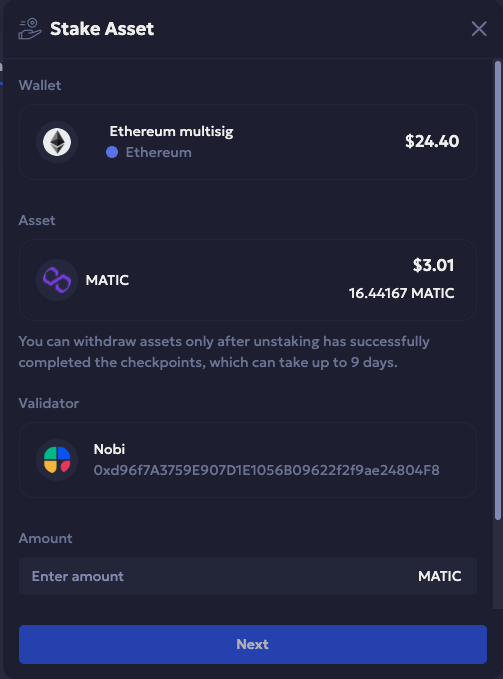The height and width of the screenshot is (679, 503).
Task: Click the MATIC polygon logo icon
Action: tap(57, 280)
